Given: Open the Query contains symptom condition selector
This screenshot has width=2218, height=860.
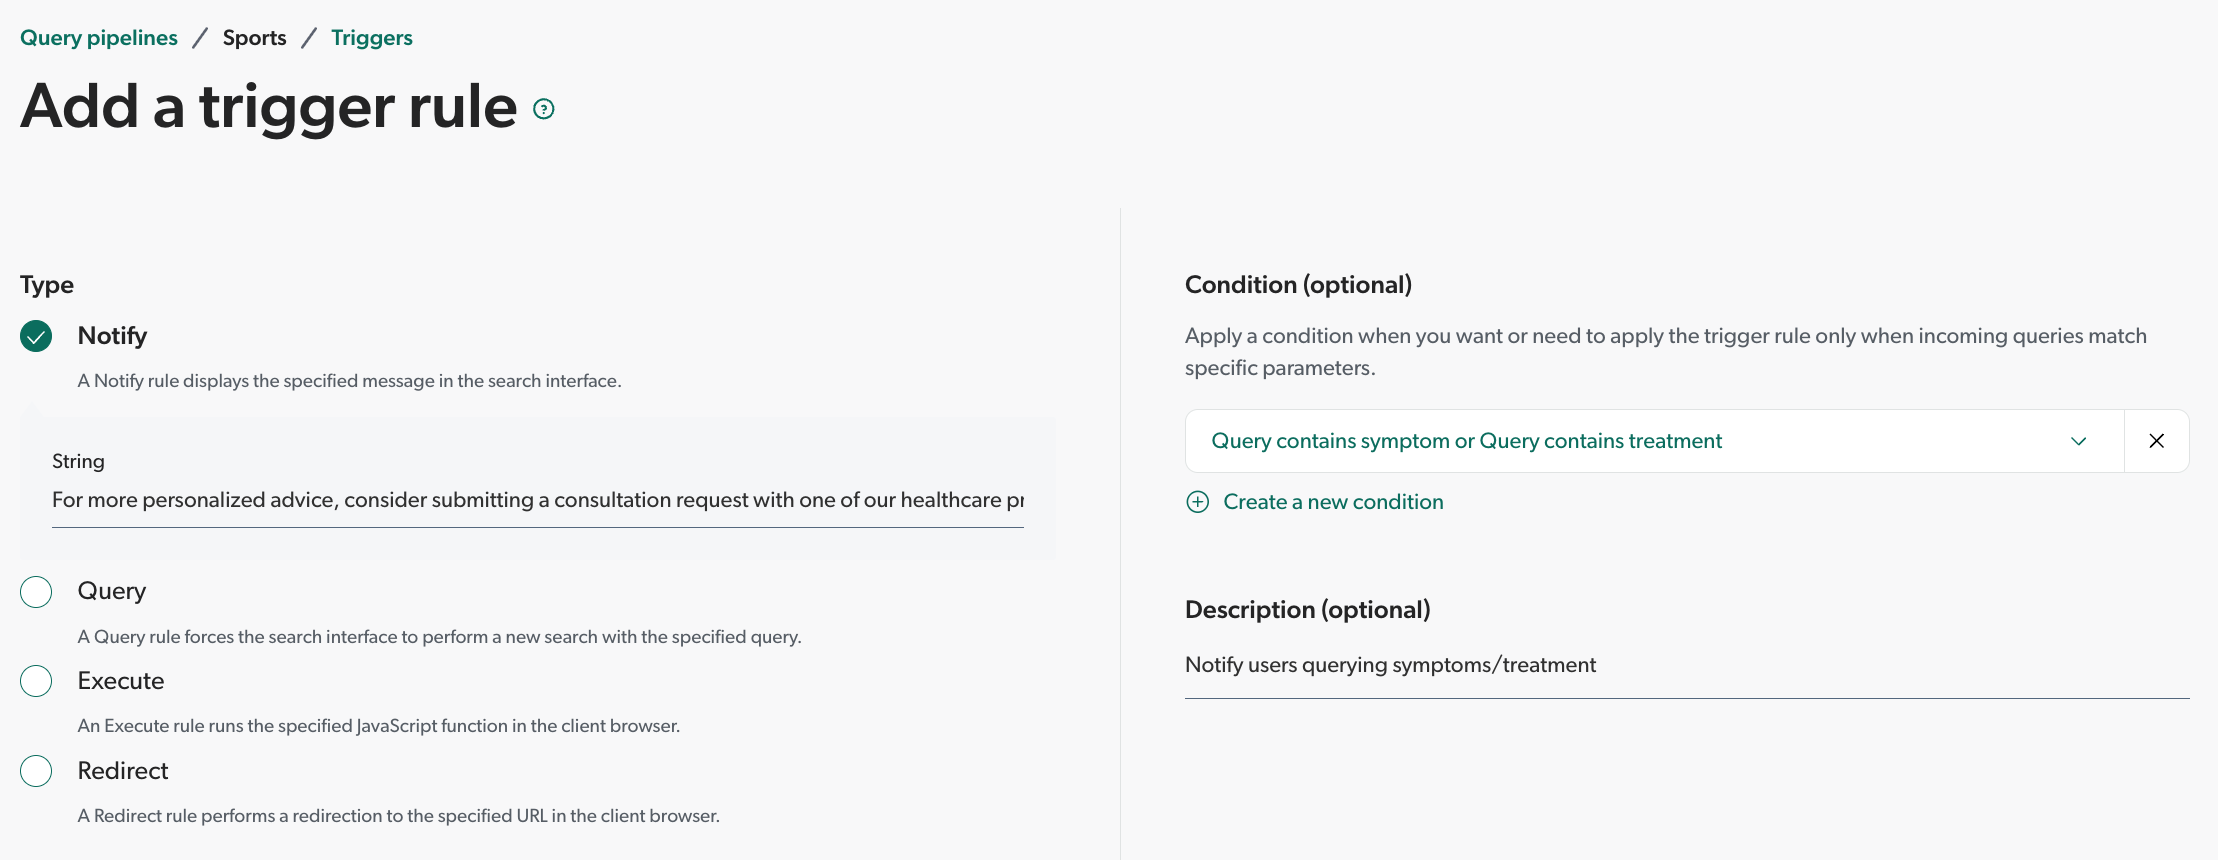Looking at the screenshot, I should (1655, 441).
